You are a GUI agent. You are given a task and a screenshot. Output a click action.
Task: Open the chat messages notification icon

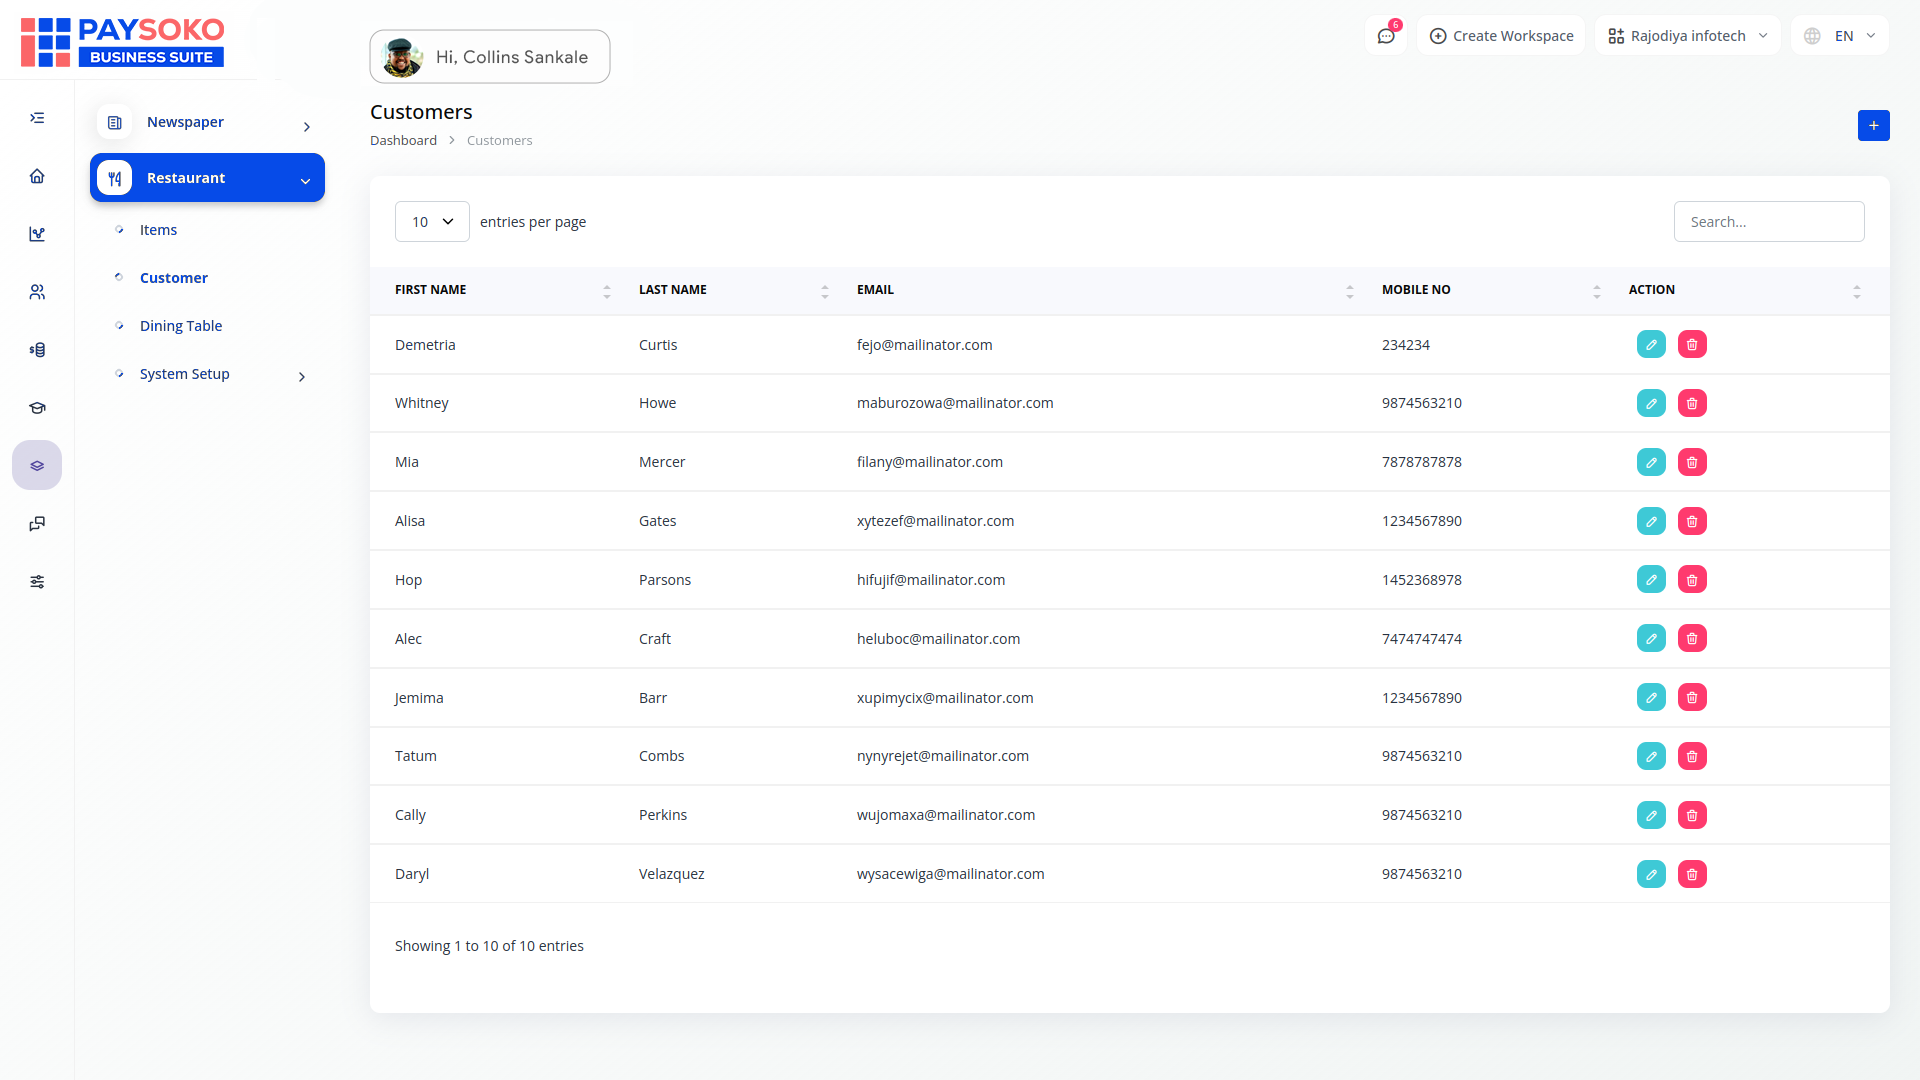click(x=1386, y=36)
